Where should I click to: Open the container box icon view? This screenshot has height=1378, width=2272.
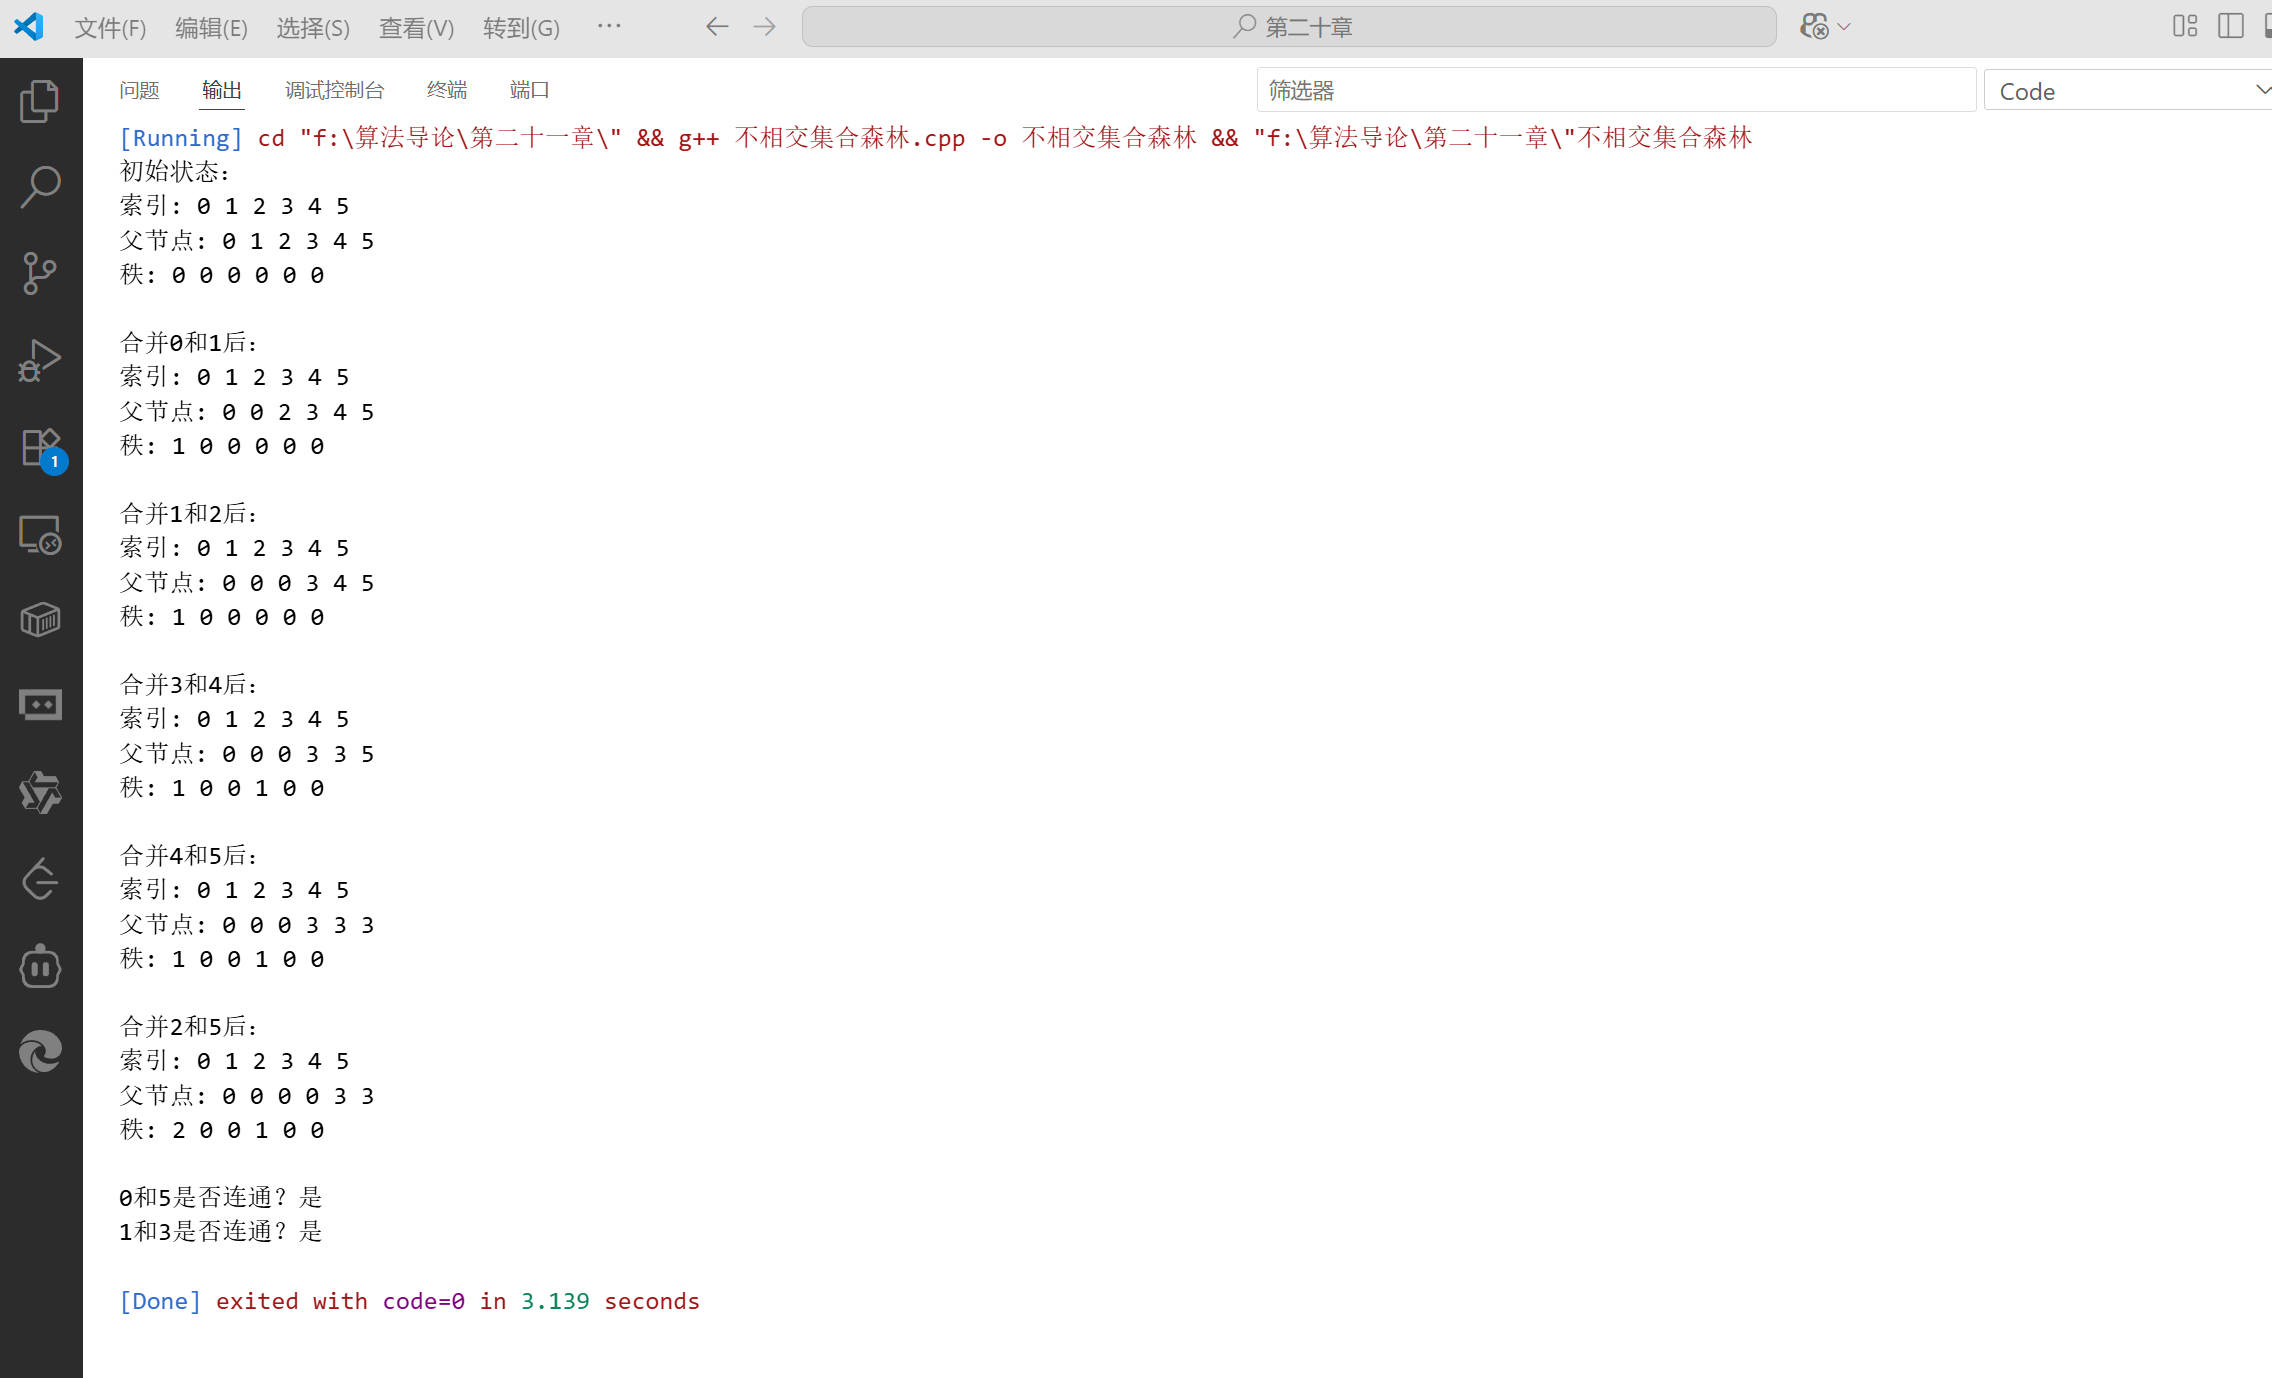pos(40,620)
